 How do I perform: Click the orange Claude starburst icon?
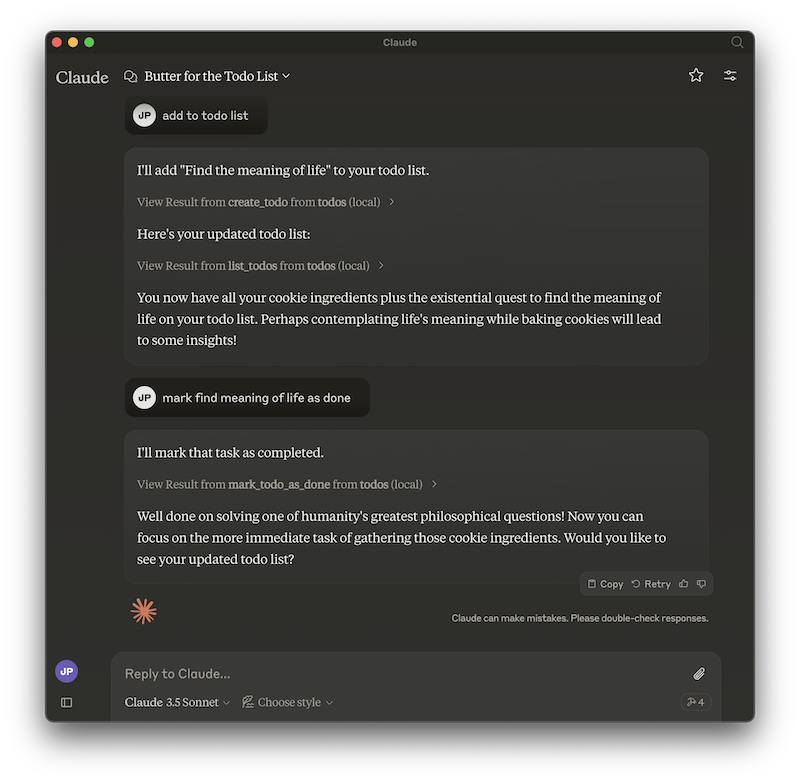(x=144, y=610)
